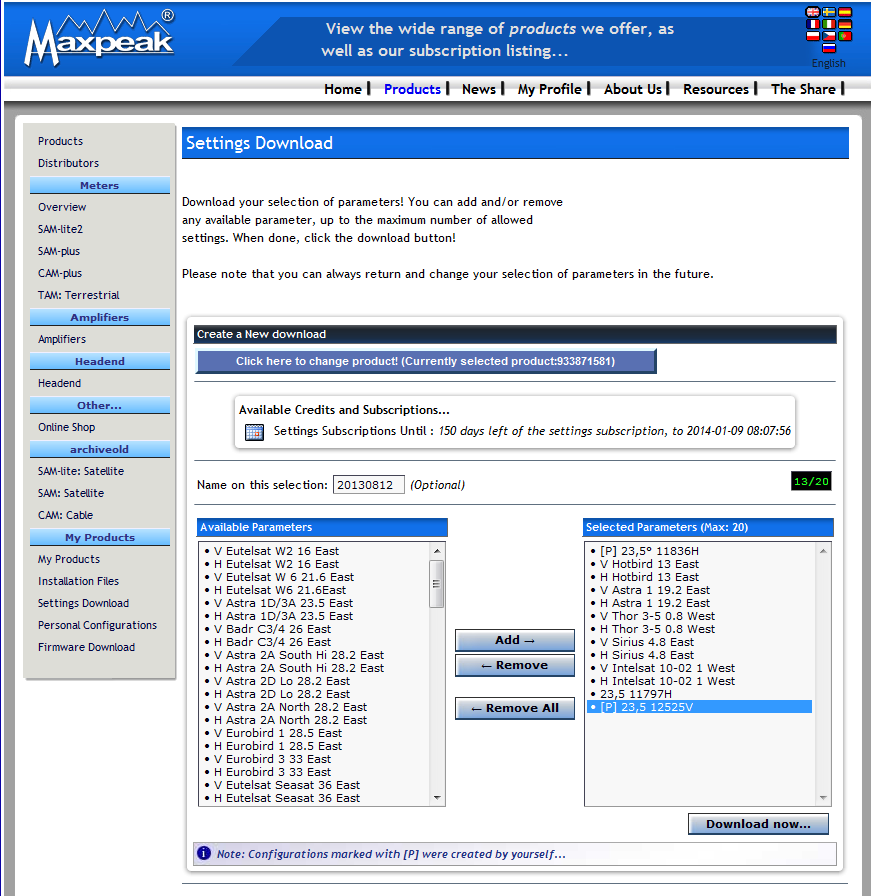Go to The Share section
The height and width of the screenshot is (896, 871).
pos(803,89)
